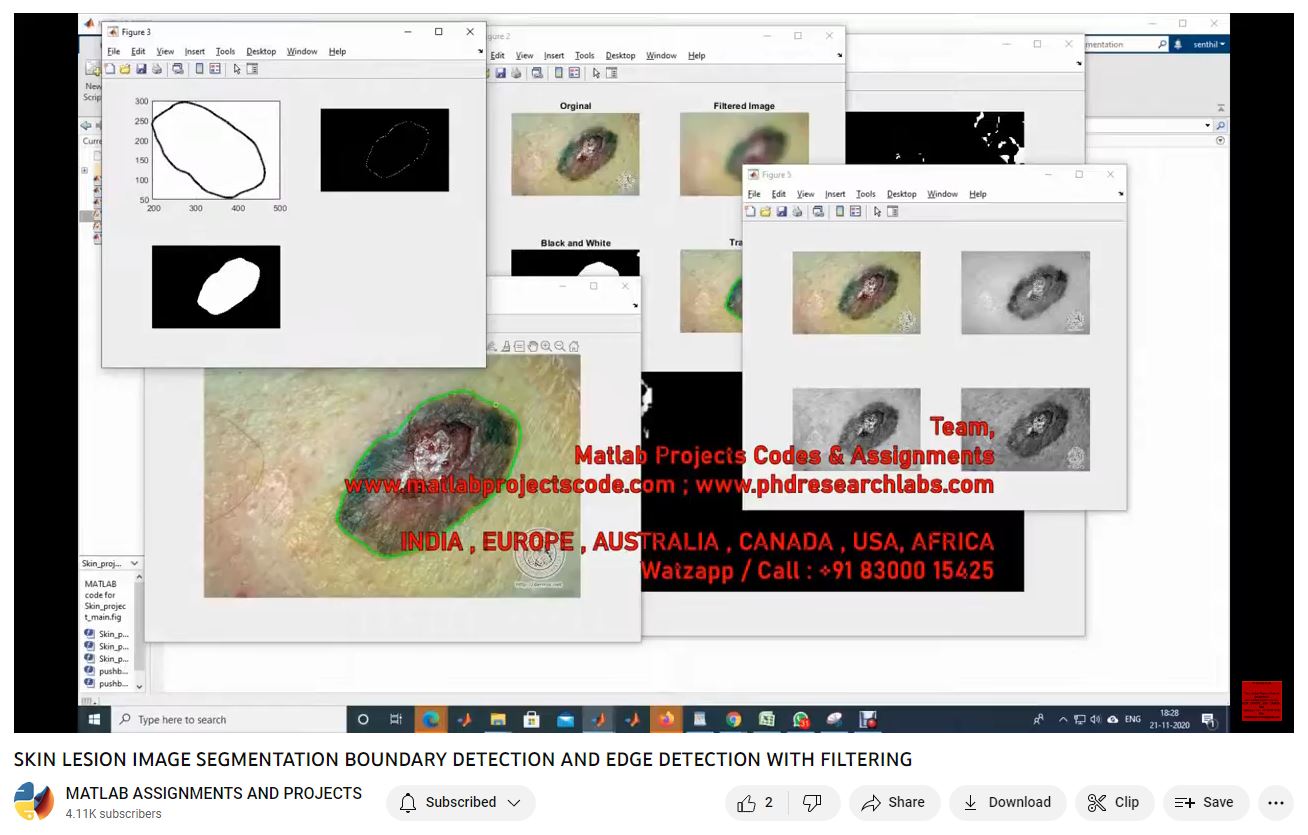Open MATLAB ASSIGNMENTS AND PROJECTS channel page
The image size is (1308, 835).
tap(214, 793)
